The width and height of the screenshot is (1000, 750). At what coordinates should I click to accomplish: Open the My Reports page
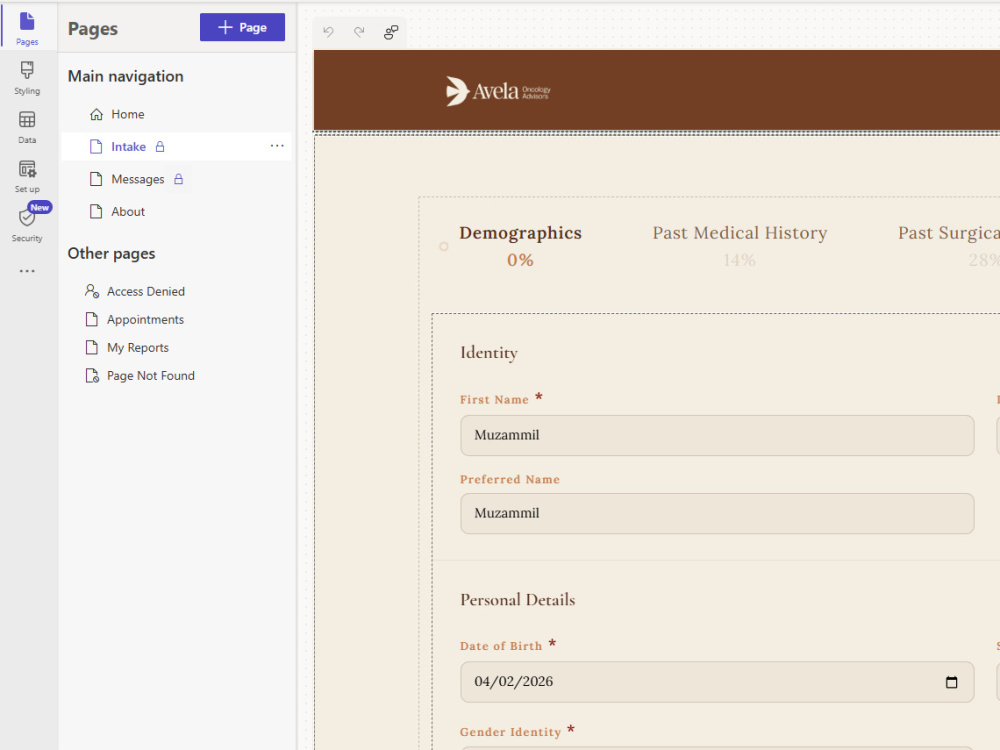138,348
